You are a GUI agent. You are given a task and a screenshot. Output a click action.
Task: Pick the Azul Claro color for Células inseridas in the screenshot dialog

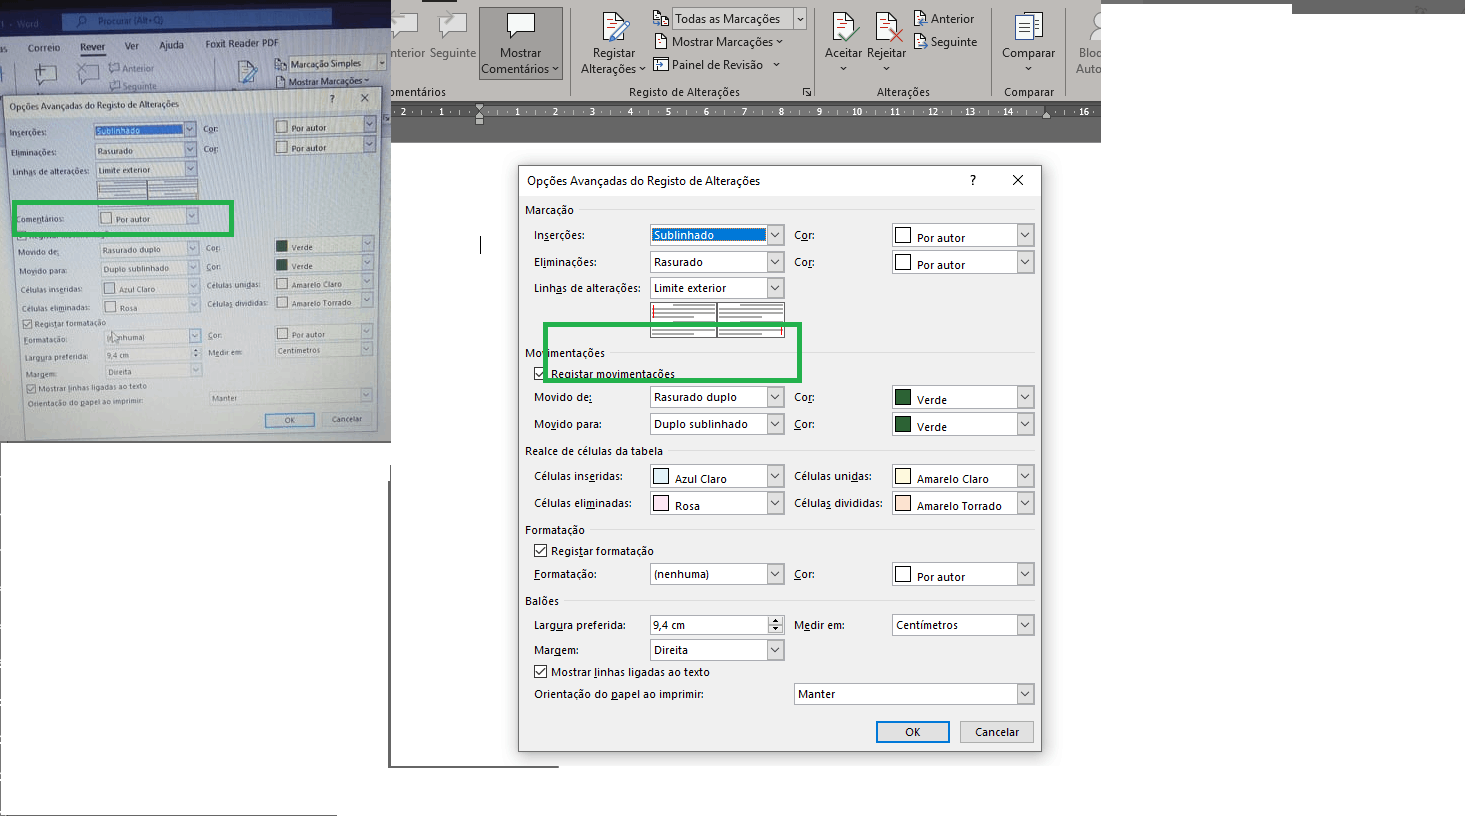click(717, 476)
